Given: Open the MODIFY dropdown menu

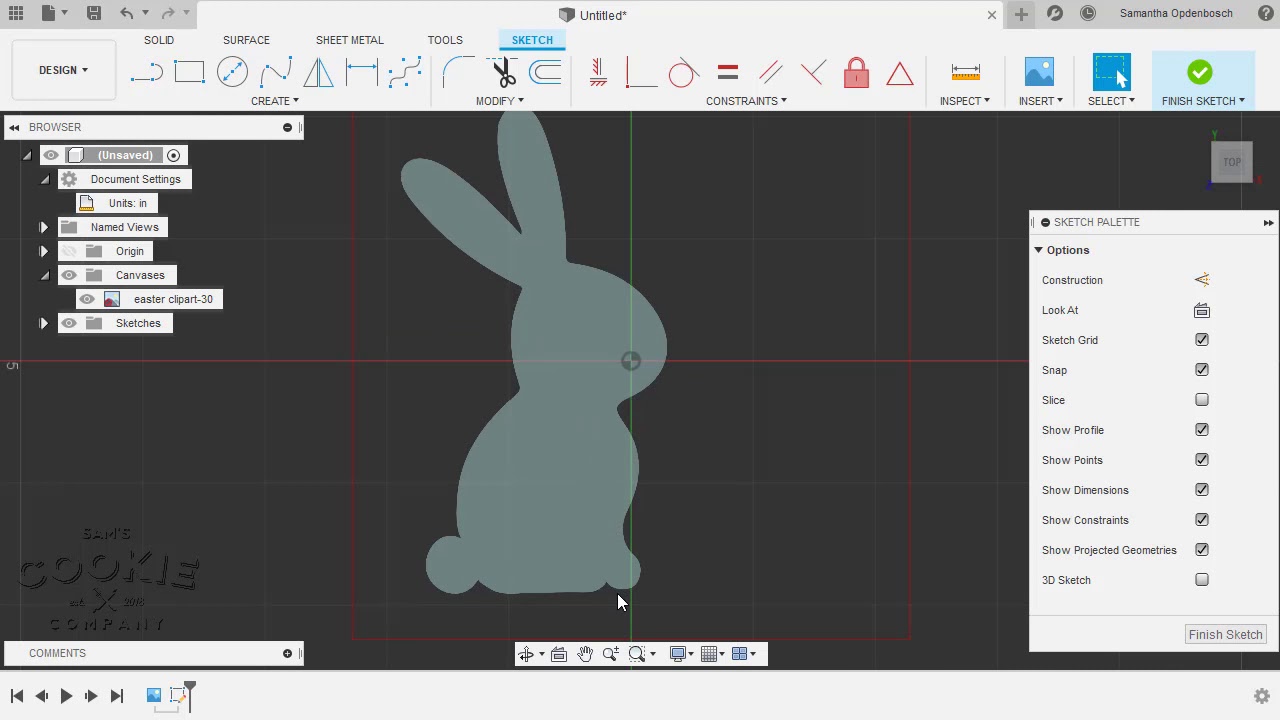Looking at the screenshot, I should pos(499,101).
